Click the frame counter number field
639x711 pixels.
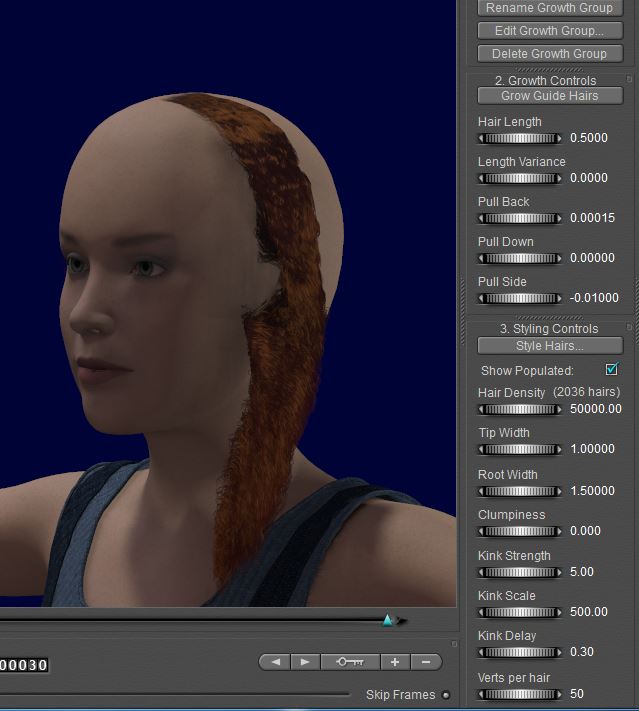point(23,665)
